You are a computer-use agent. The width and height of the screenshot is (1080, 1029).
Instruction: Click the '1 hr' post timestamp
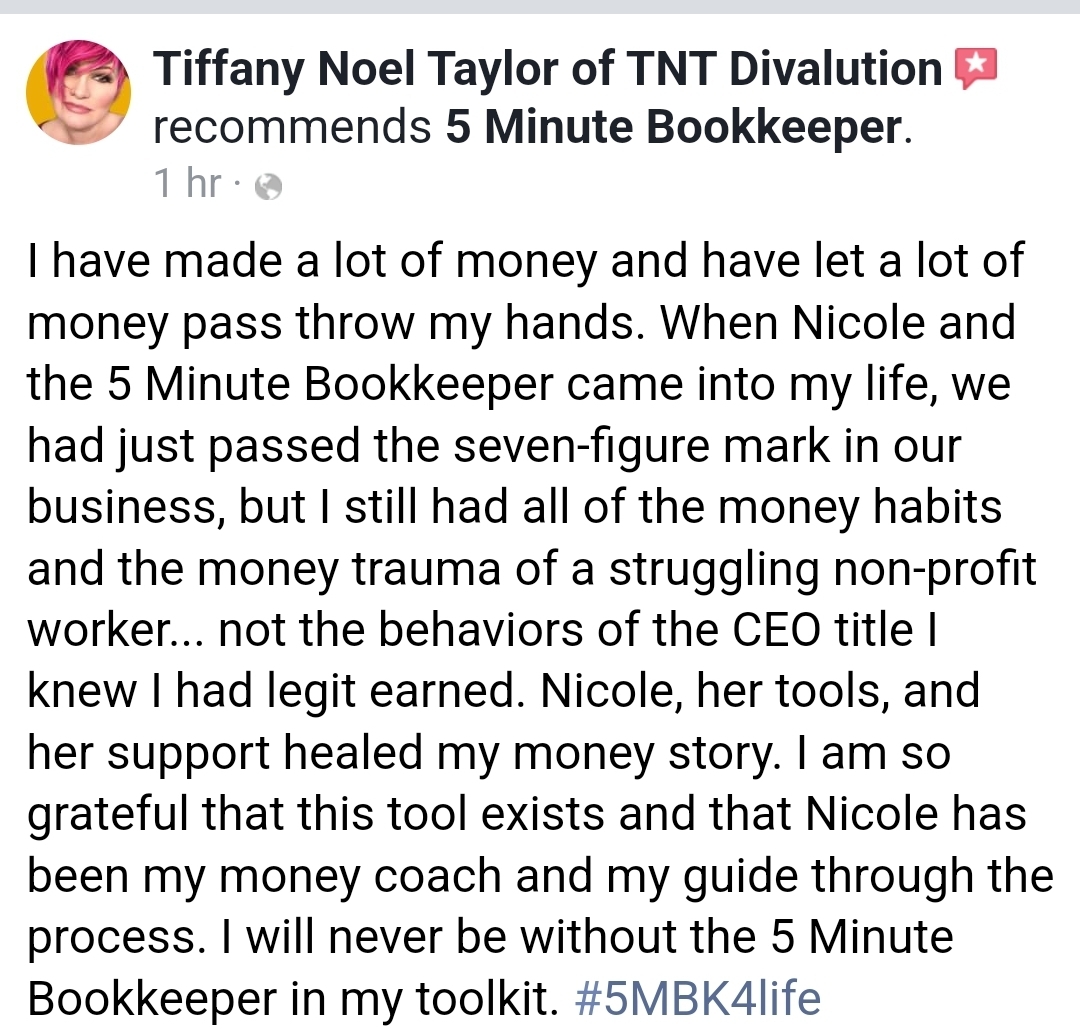pos(187,183)
